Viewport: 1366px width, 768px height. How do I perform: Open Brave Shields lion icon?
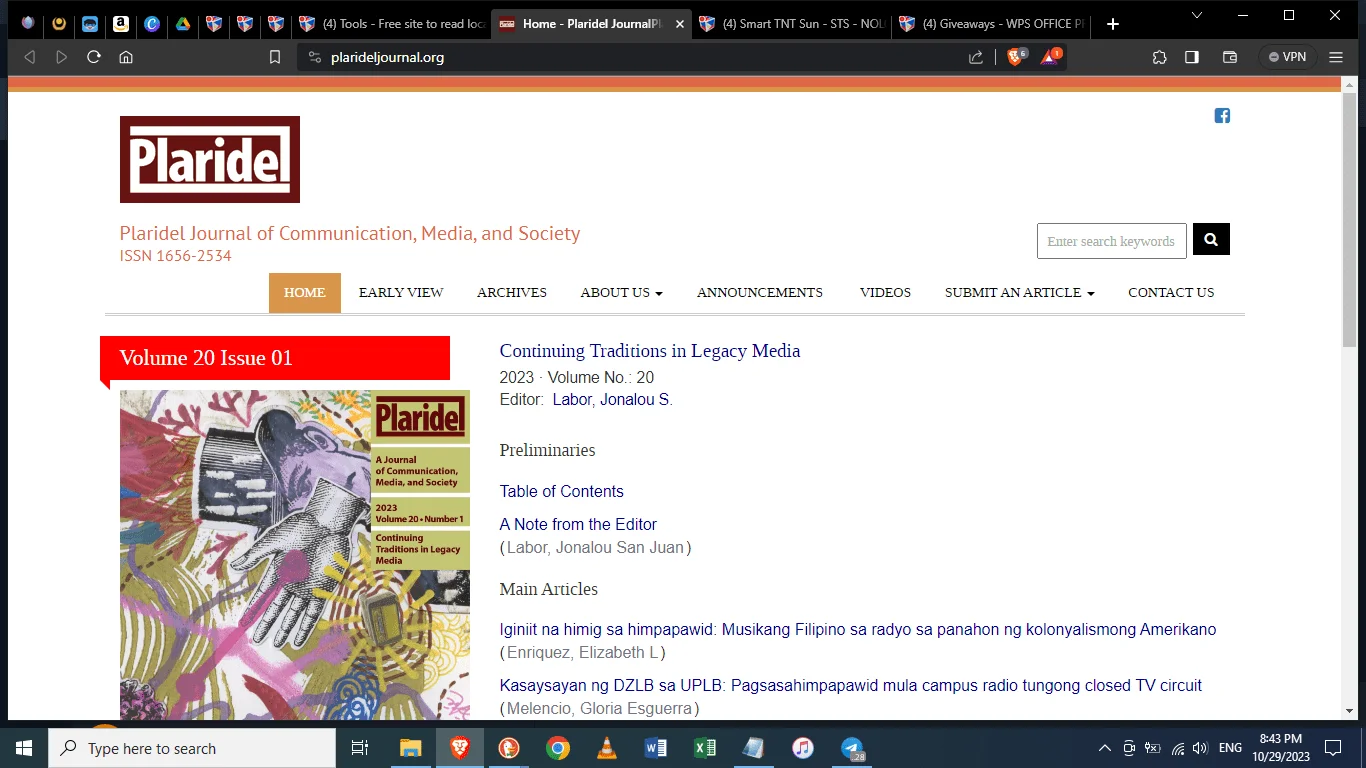click(x=1016, y=57)
